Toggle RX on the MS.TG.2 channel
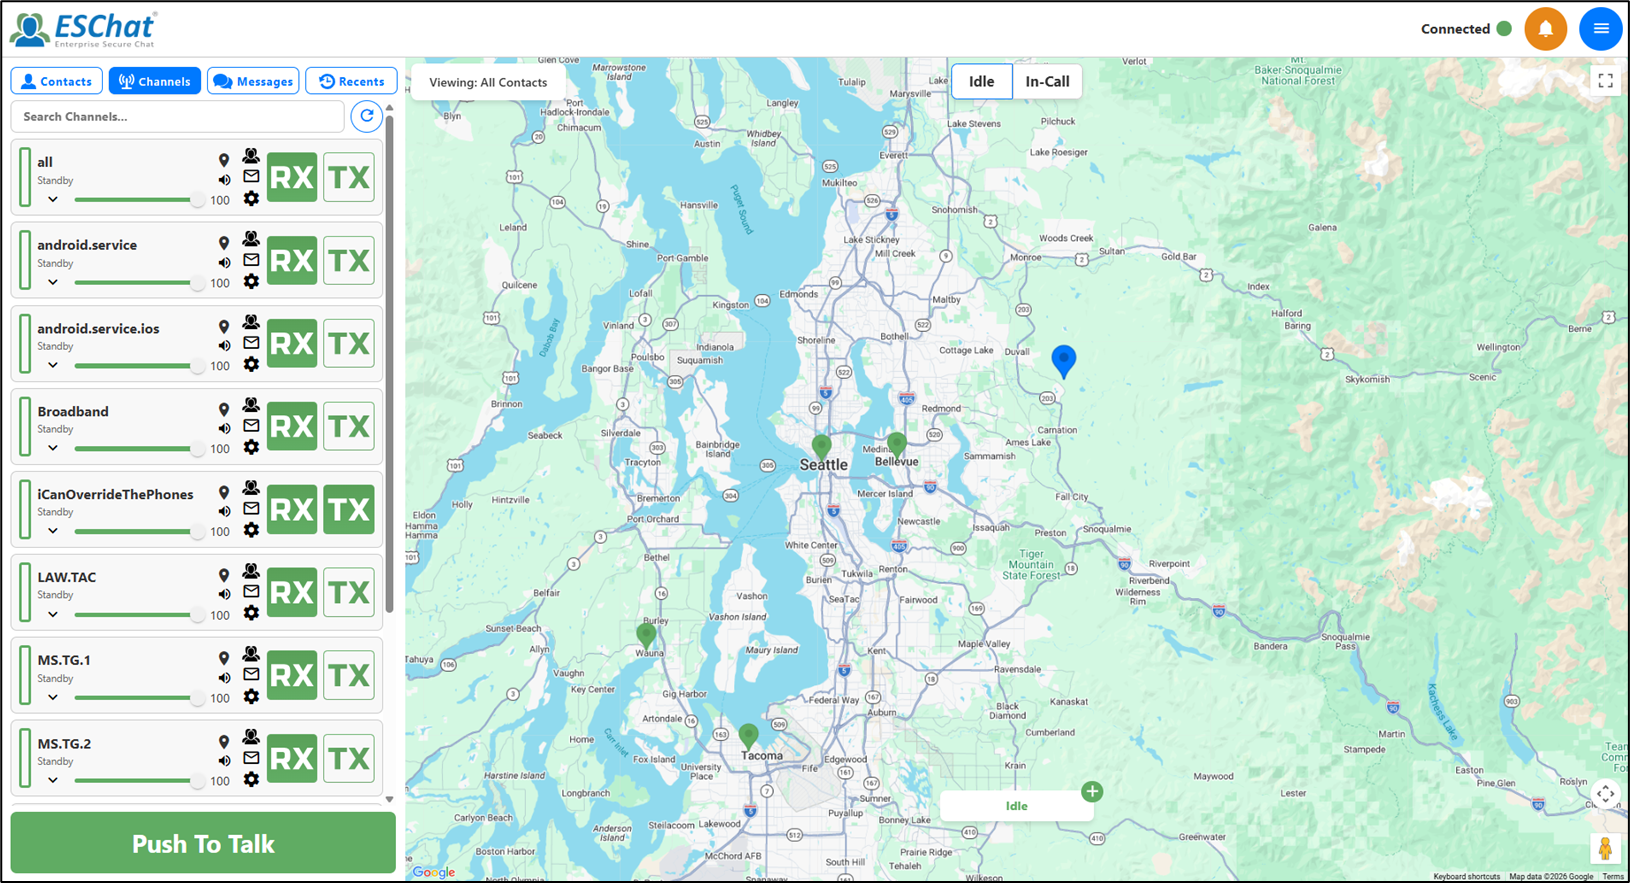Screen dimensions: 1630x883 coord(292,759)
